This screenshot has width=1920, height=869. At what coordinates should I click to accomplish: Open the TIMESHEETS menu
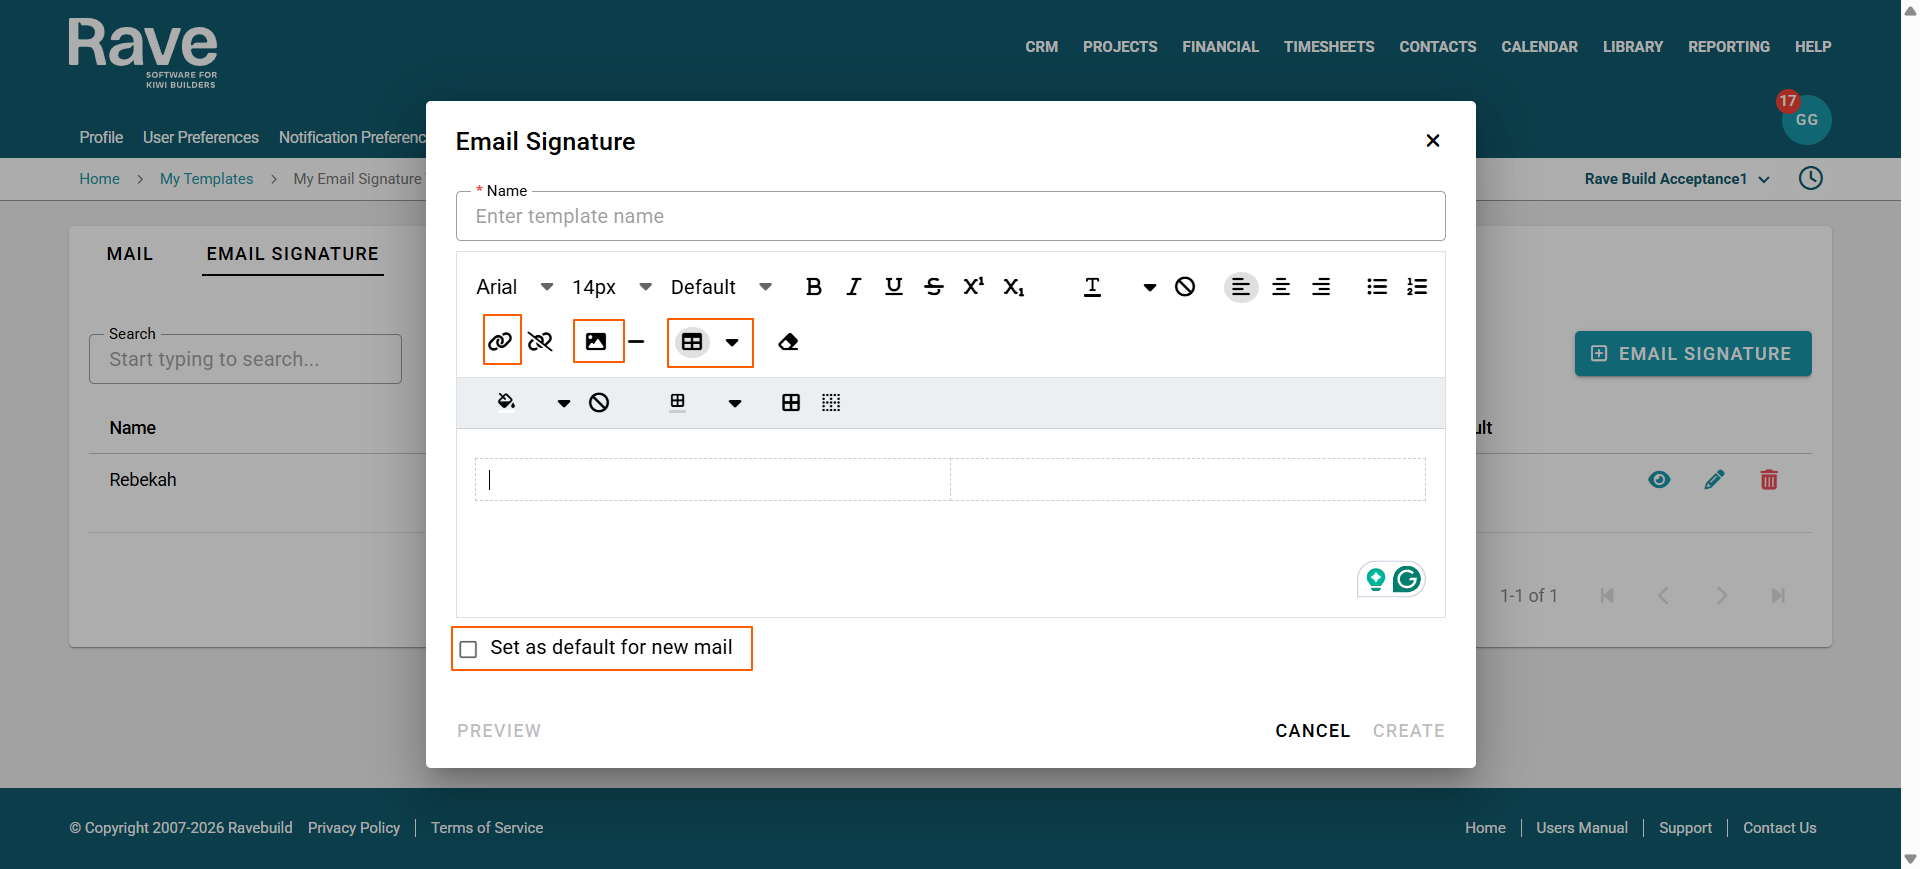[1329, 47]
